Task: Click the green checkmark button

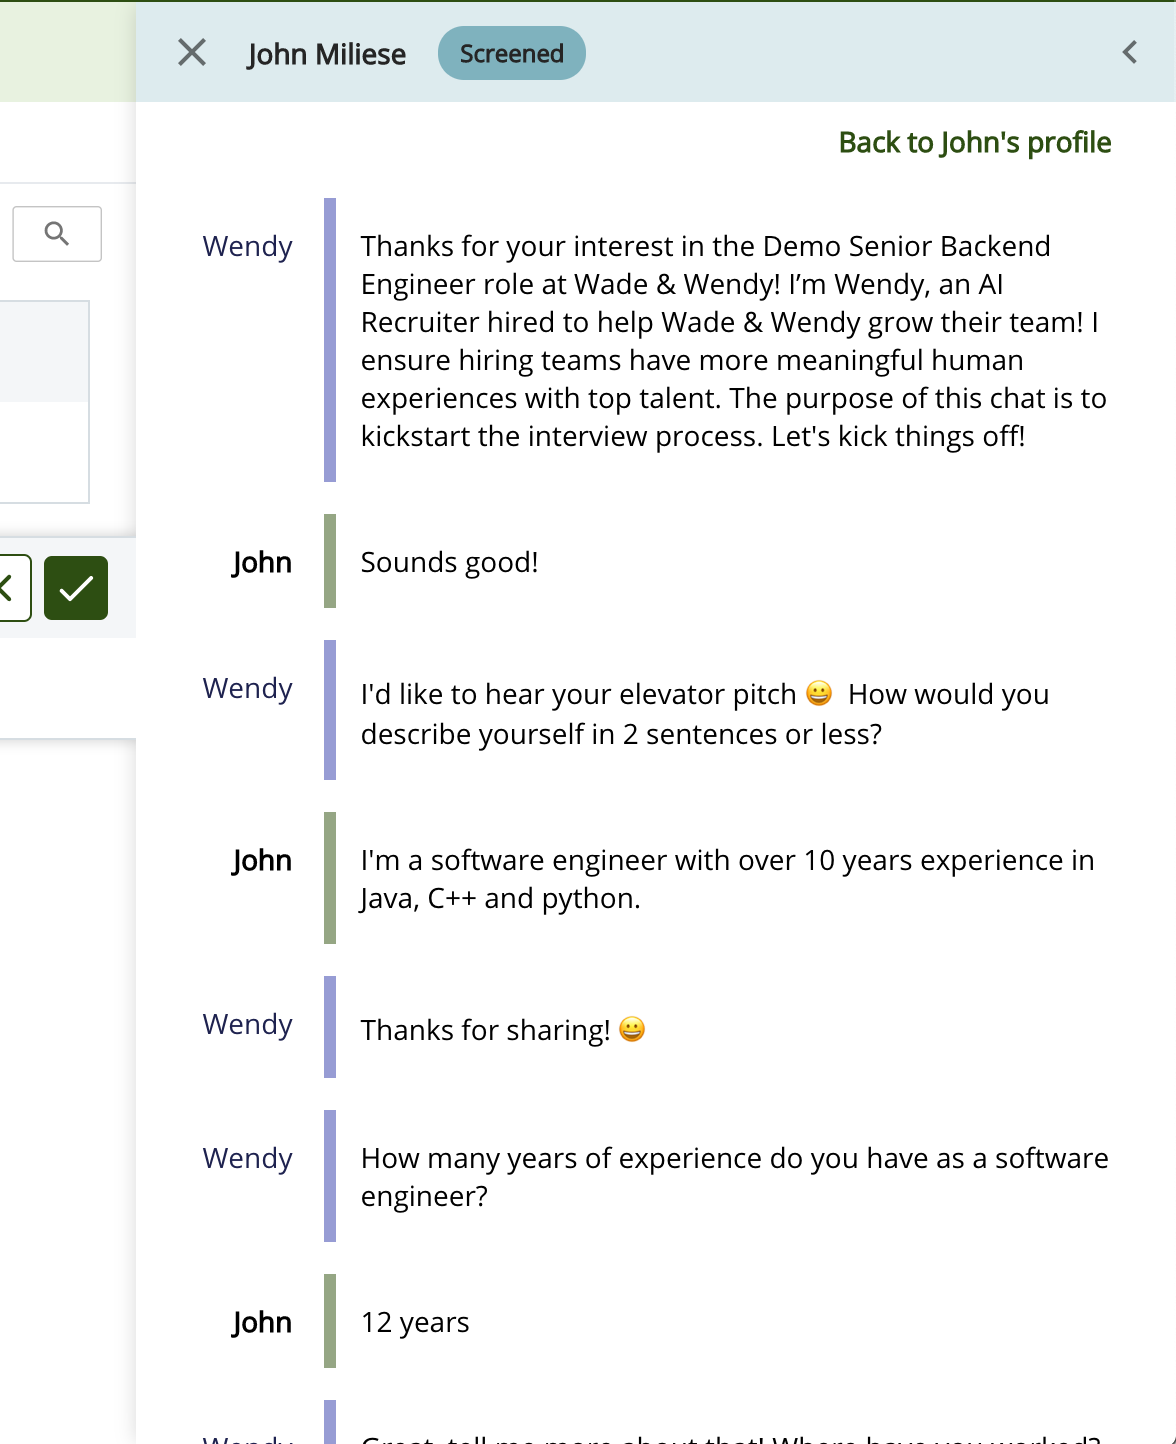Action: tap(76, 588)
